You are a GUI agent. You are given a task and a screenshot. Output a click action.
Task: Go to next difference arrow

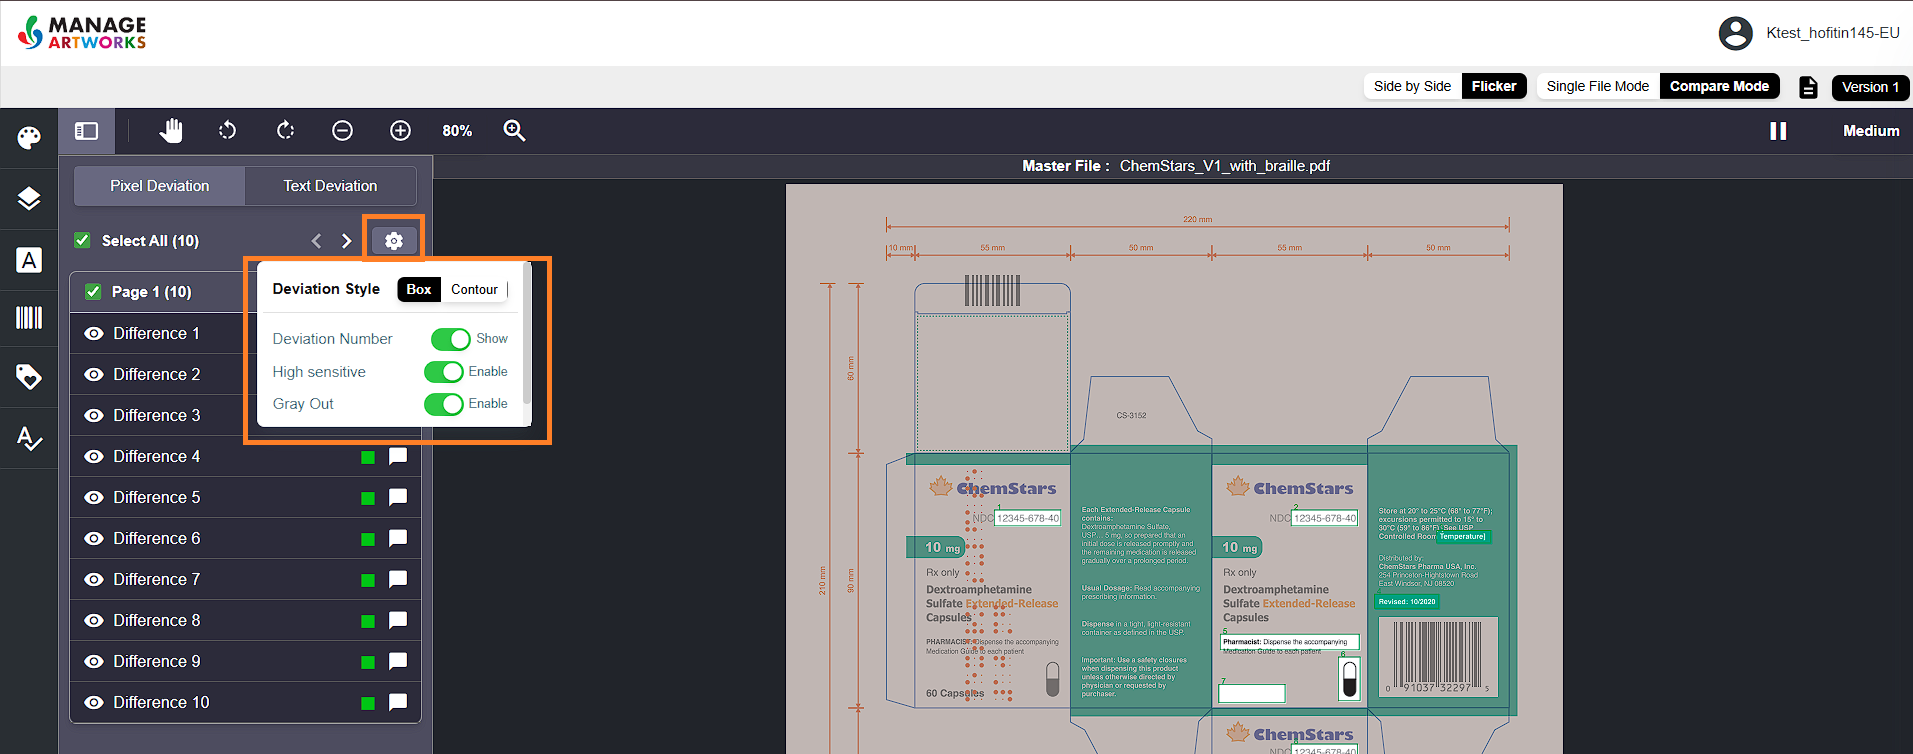346,241
